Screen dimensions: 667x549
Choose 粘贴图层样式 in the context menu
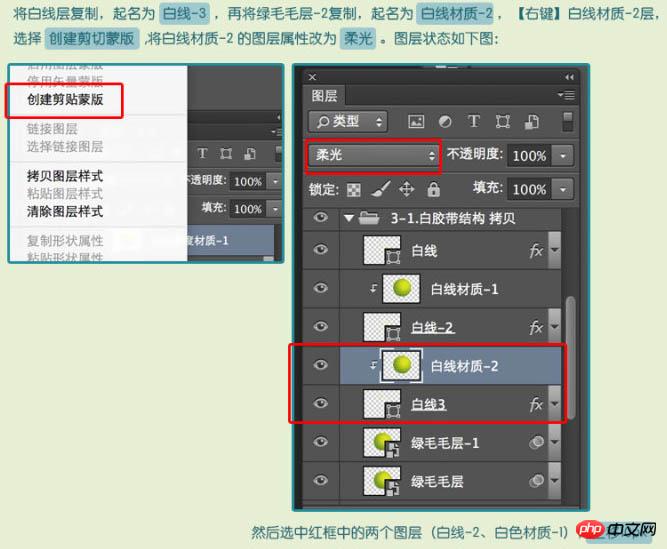pyautogui.click(x=65, y=193)
